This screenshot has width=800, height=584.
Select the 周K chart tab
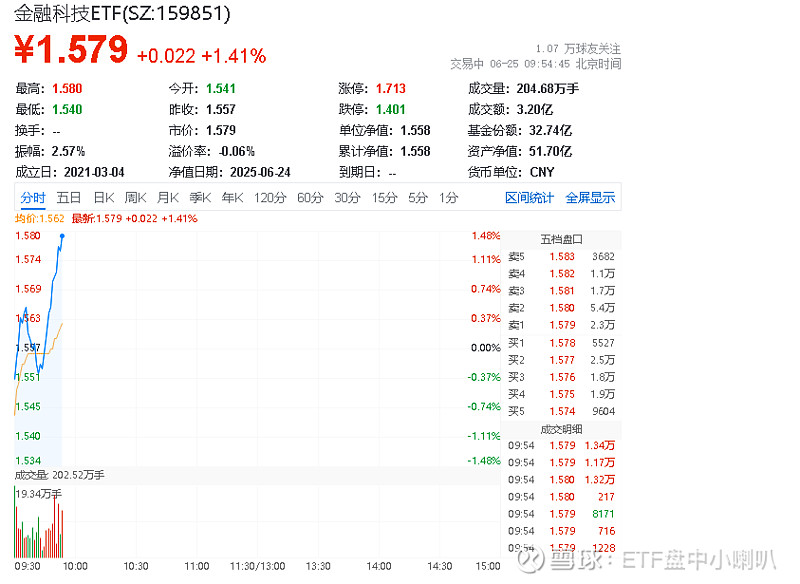click(x=136, y=197)
